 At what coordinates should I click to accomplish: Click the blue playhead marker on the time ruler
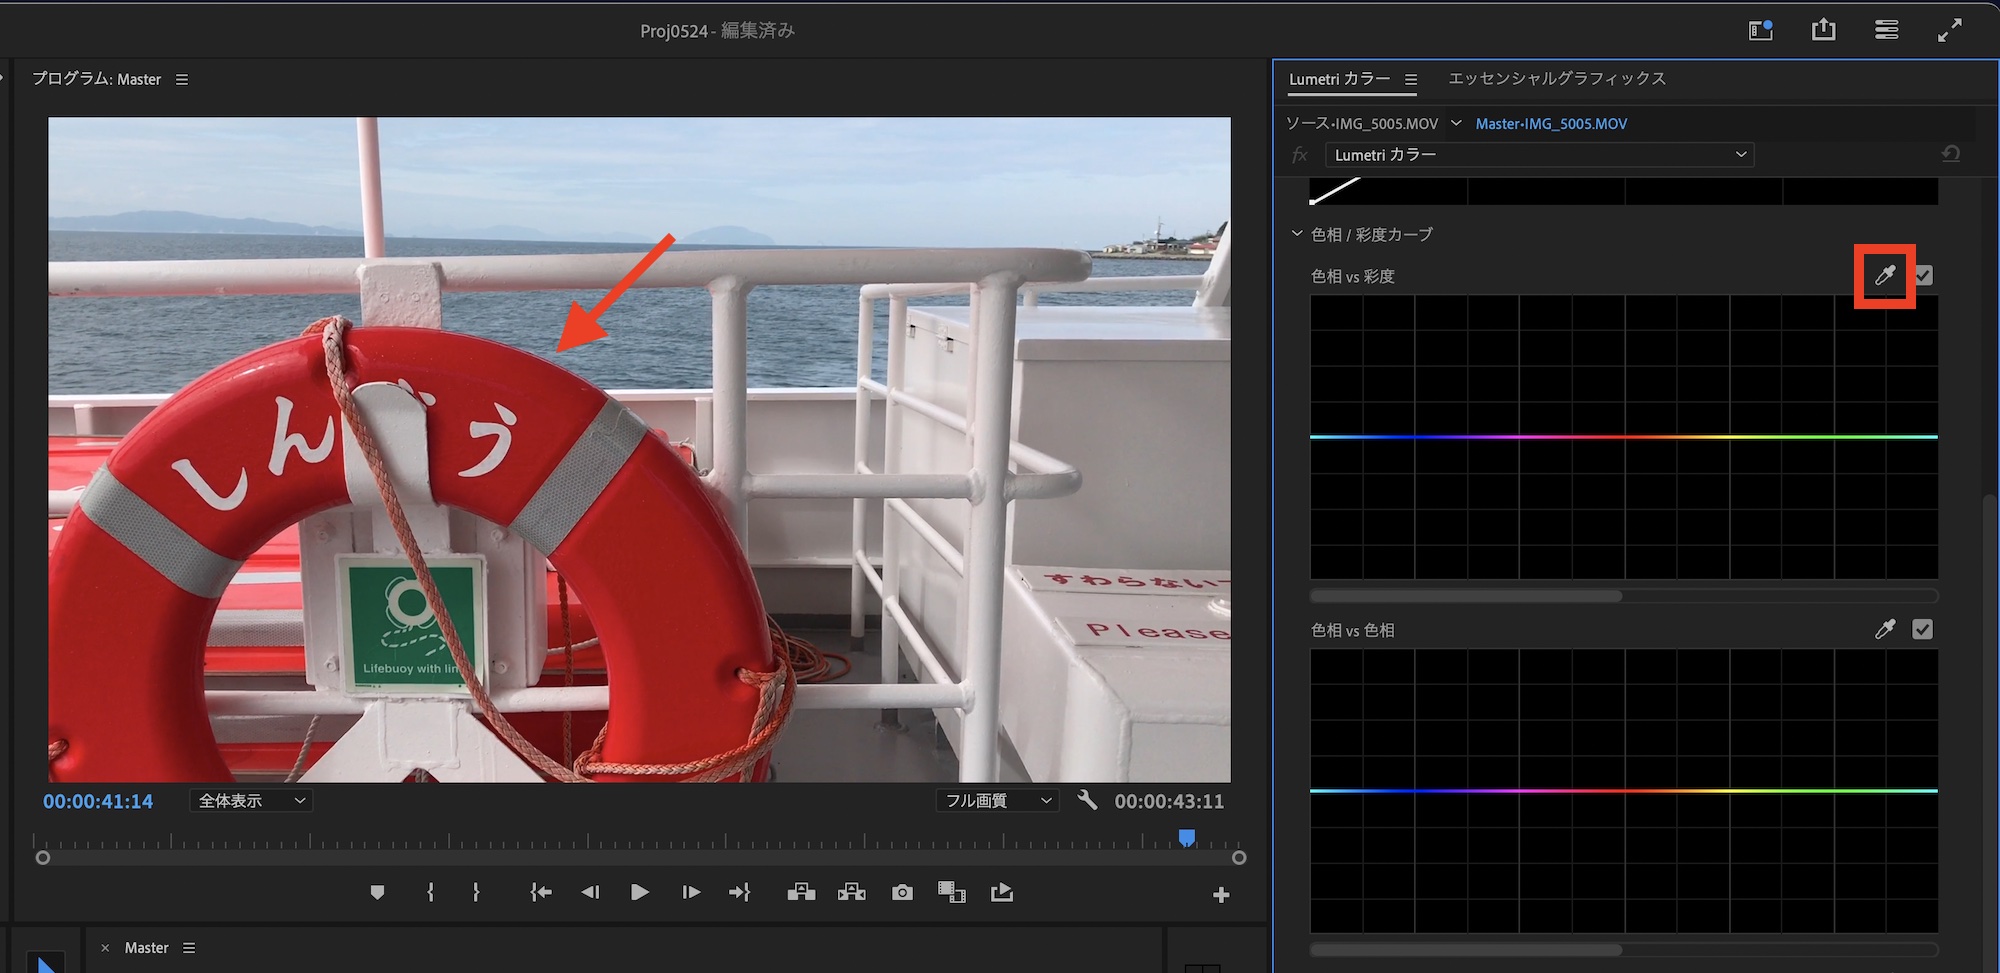click(x=1187, y=838)
